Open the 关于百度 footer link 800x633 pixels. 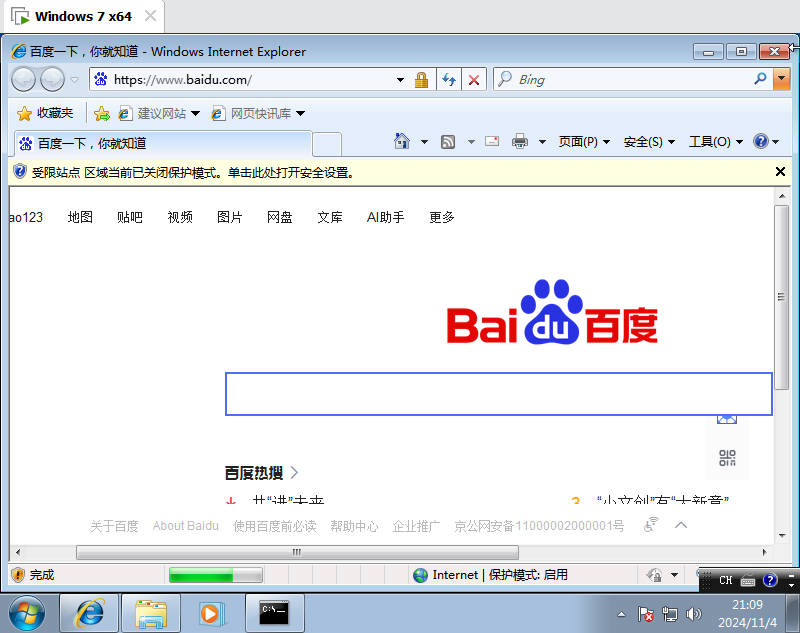(114, 526)
